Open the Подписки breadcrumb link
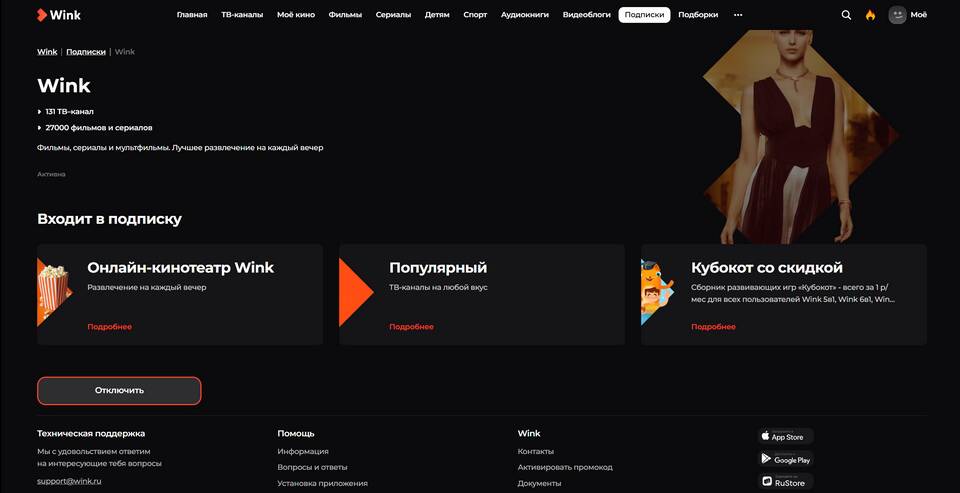 (x=86, y=51)
